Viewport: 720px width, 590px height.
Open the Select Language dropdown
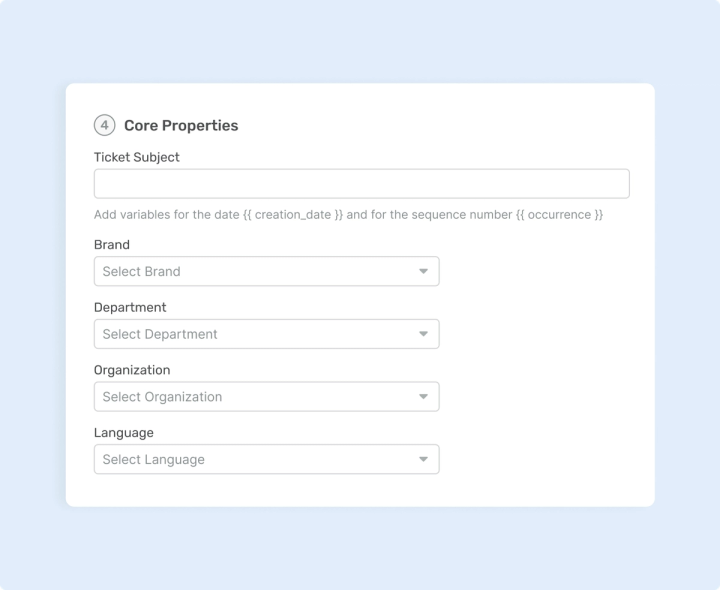pos(266,460)
